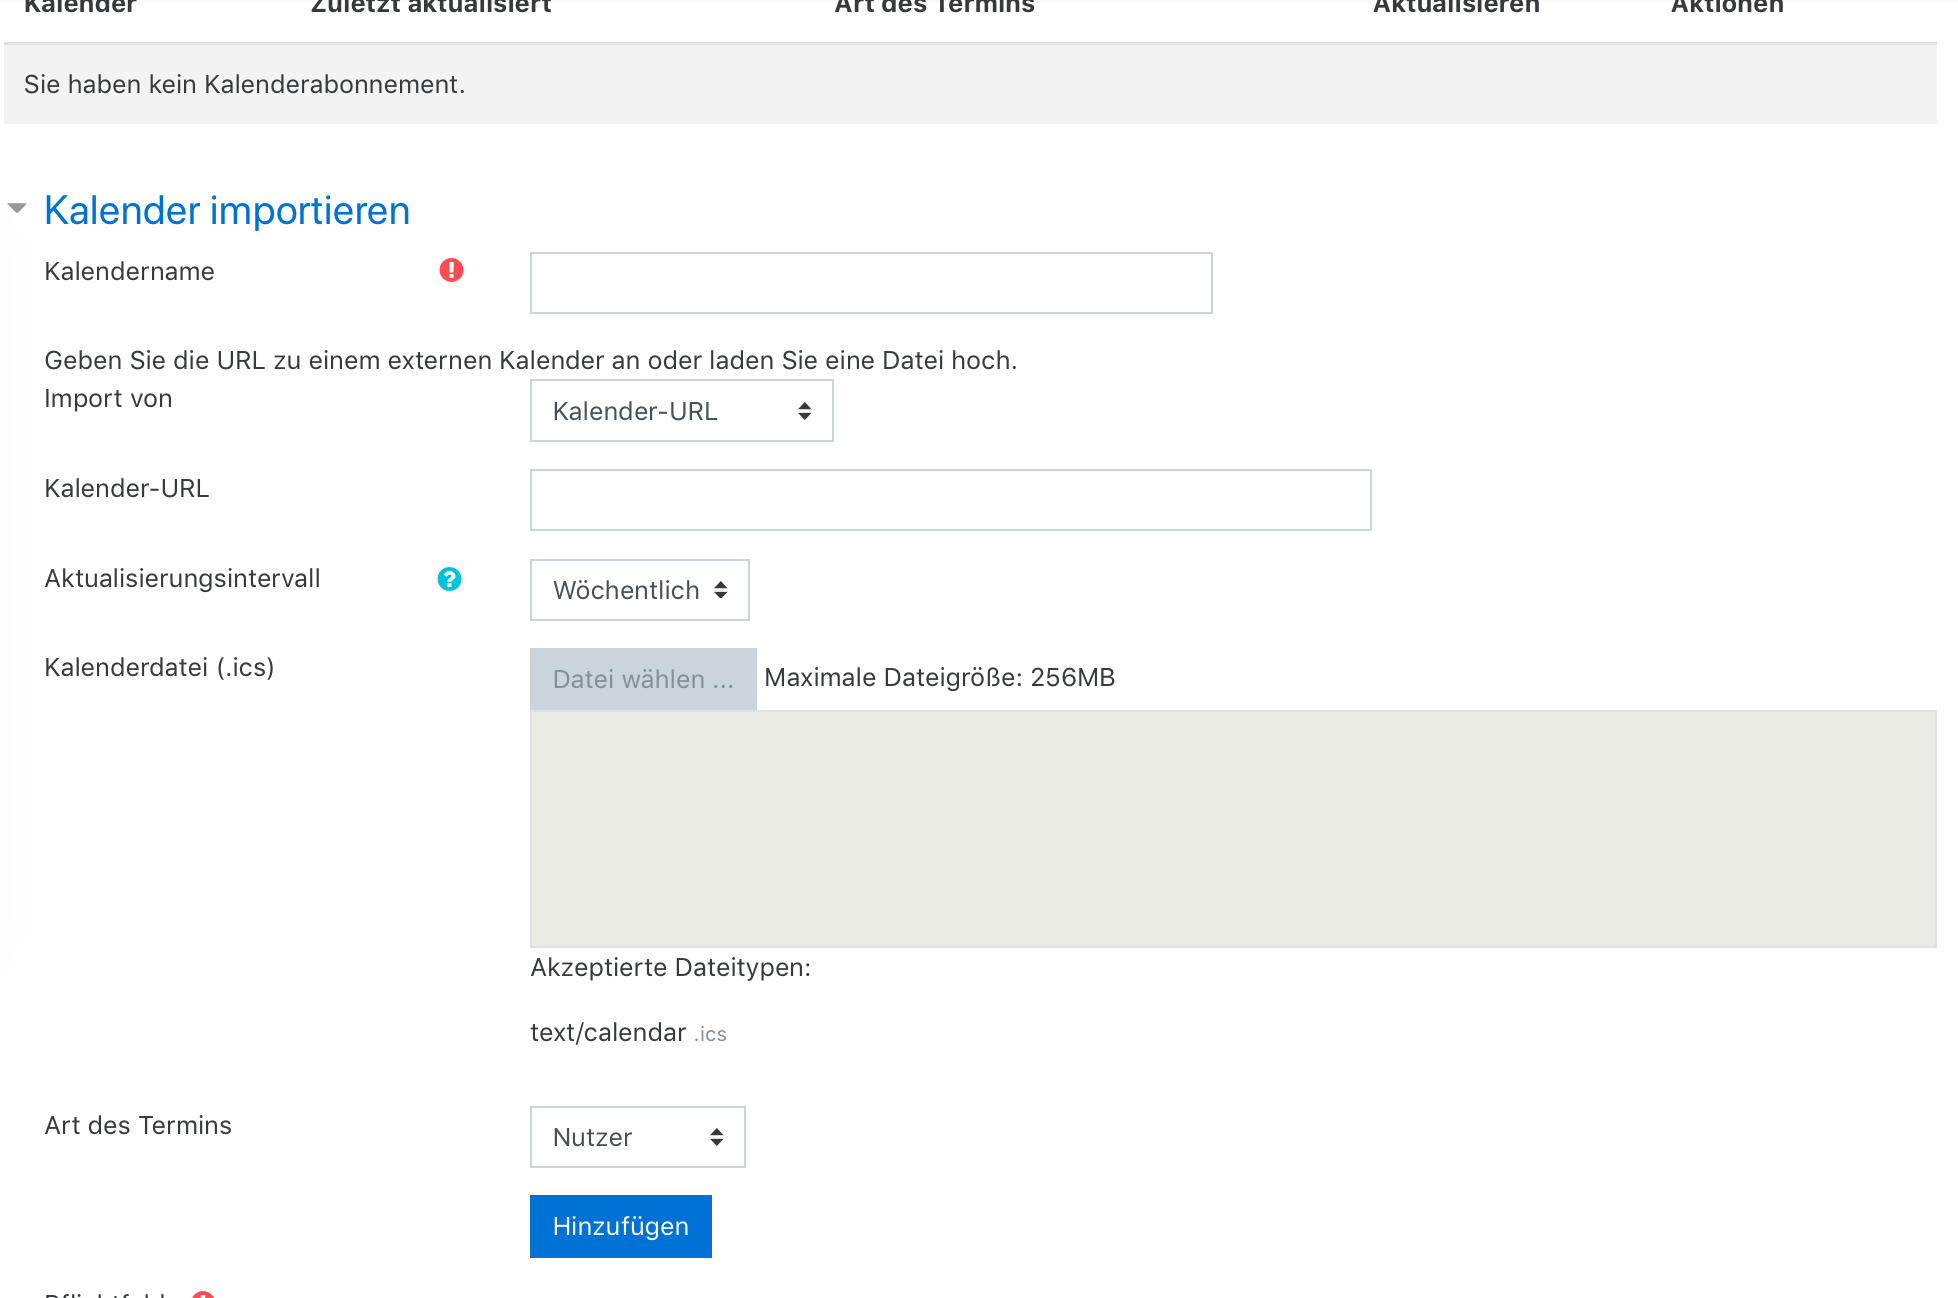
Task: Click the Aktualisieren column header
Action: point(1455,8)
